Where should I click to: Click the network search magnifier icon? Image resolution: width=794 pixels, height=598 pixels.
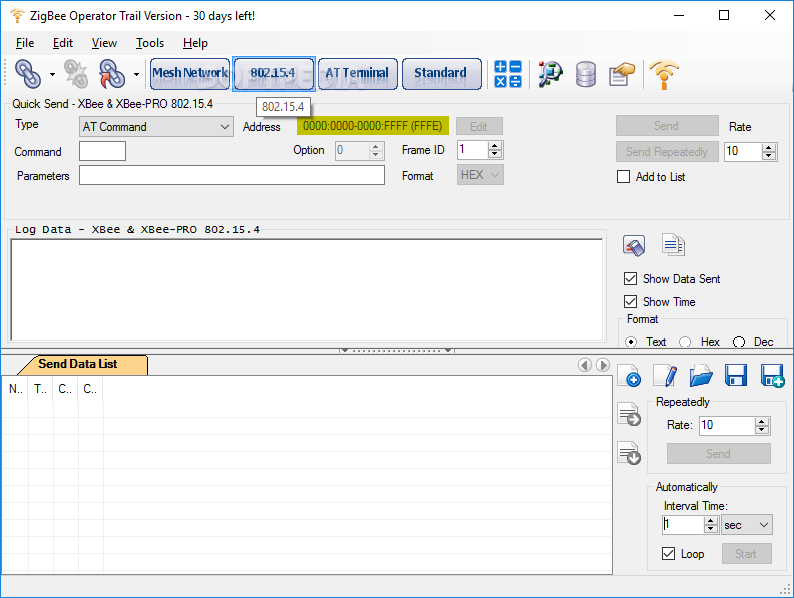550,74
